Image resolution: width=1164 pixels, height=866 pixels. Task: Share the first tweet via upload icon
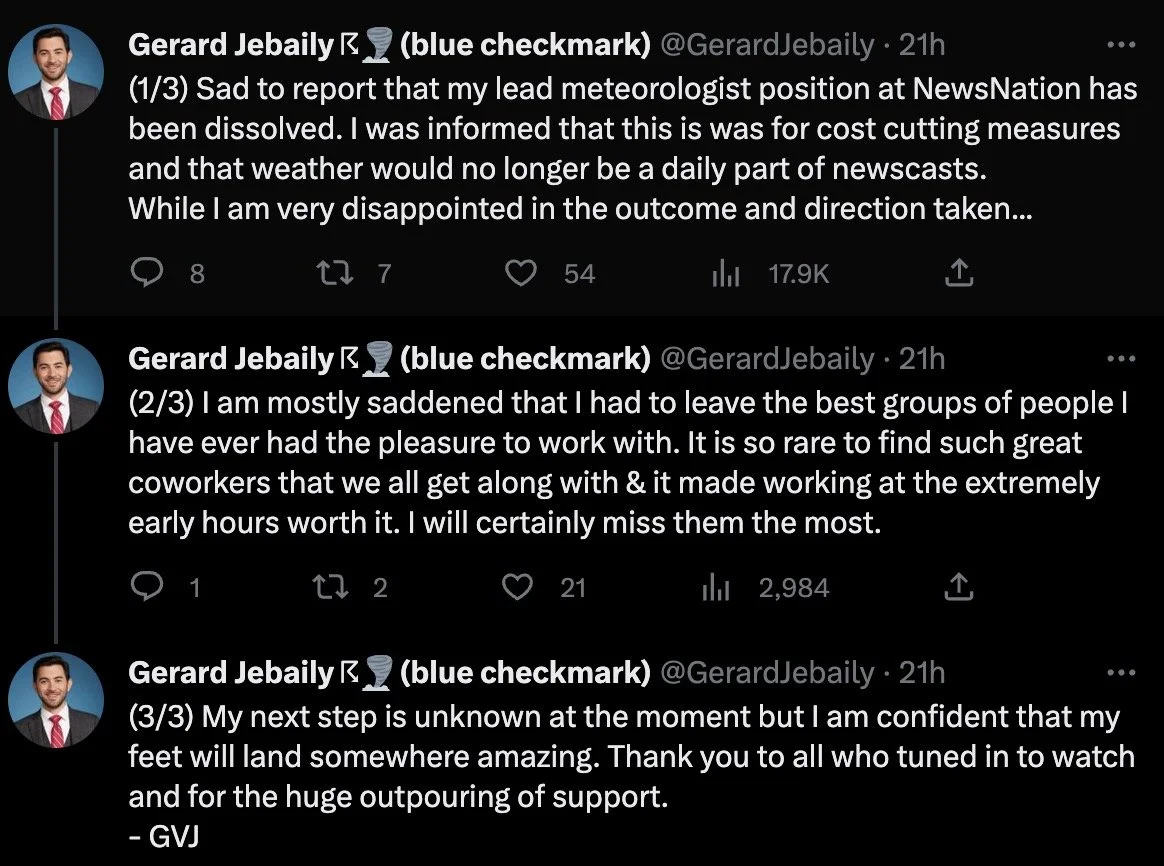[x=958, y=272]
